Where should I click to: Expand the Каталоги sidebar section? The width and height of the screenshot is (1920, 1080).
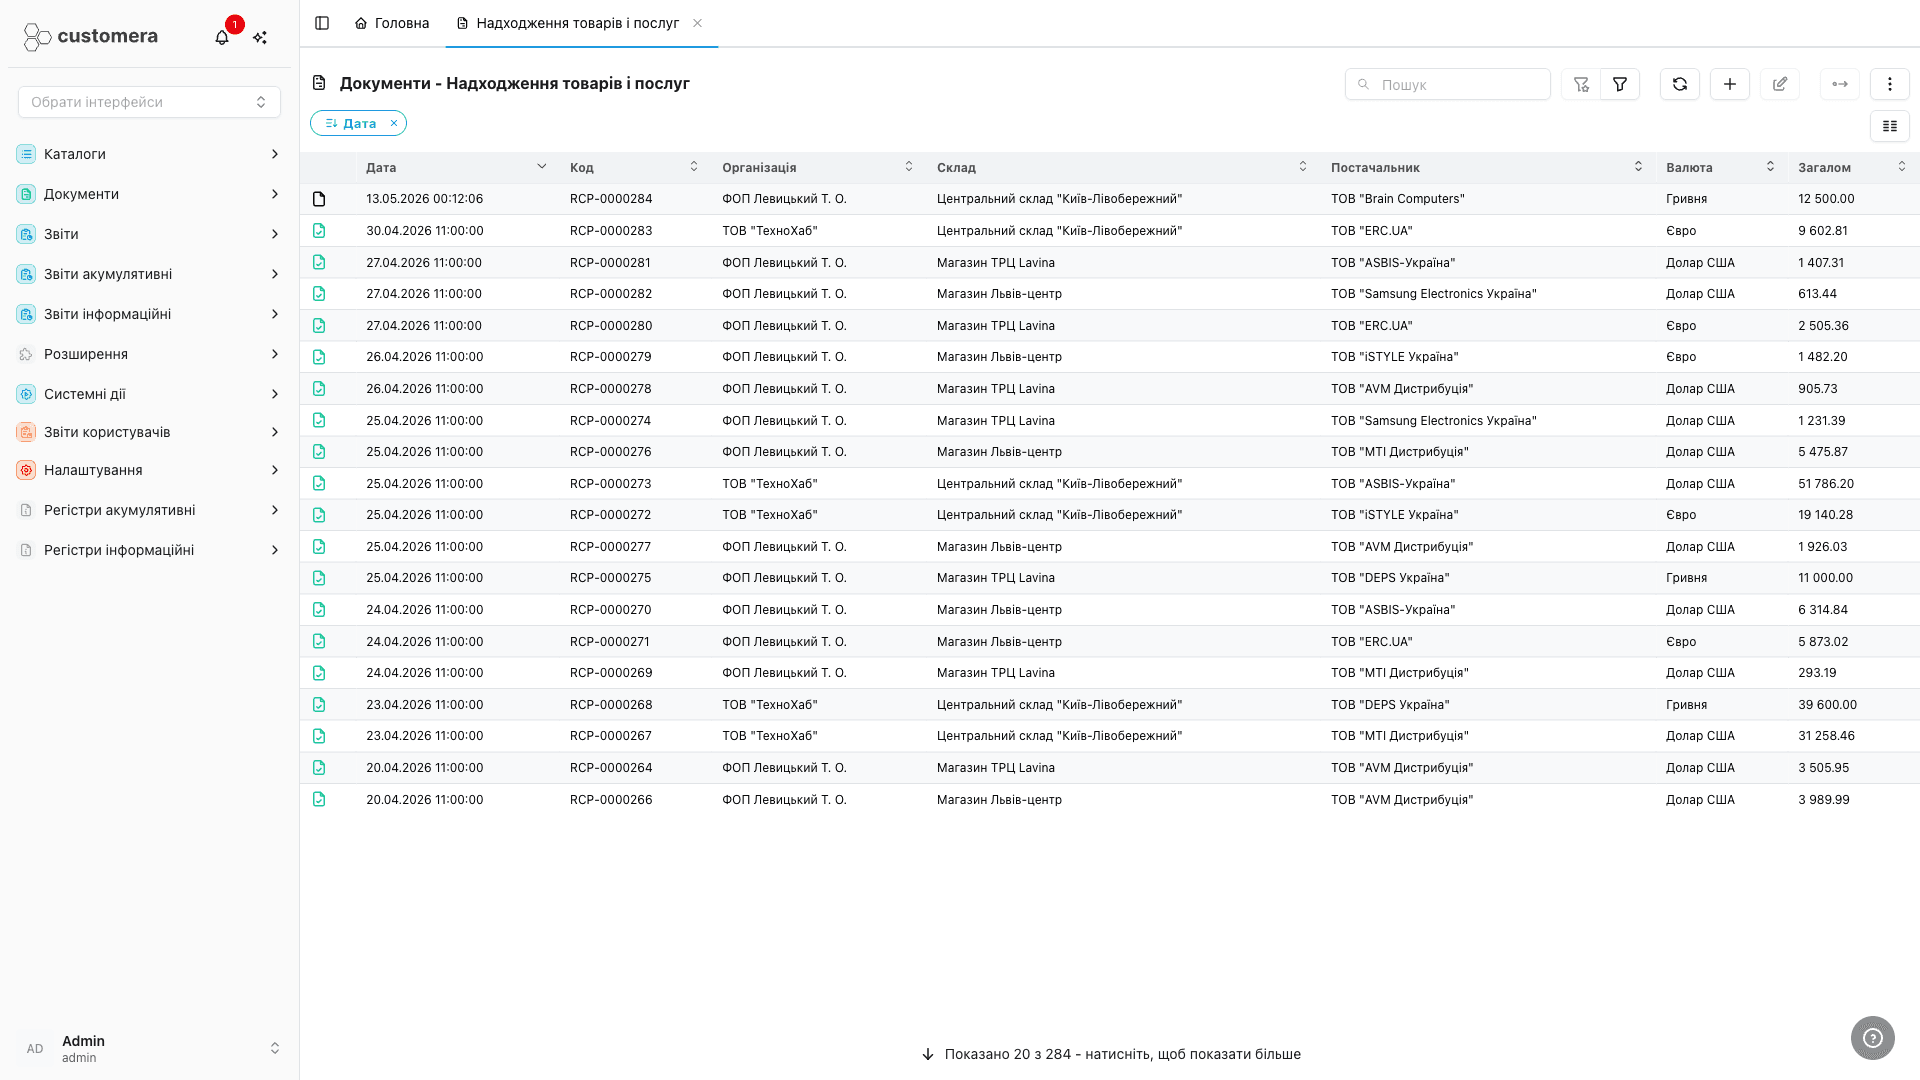149,154
